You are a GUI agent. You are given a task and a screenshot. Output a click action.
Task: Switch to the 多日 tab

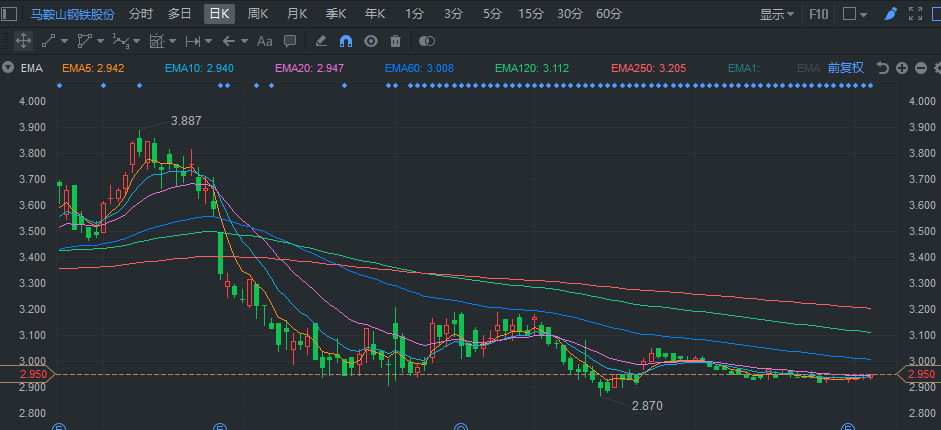(x=179, y=14)
